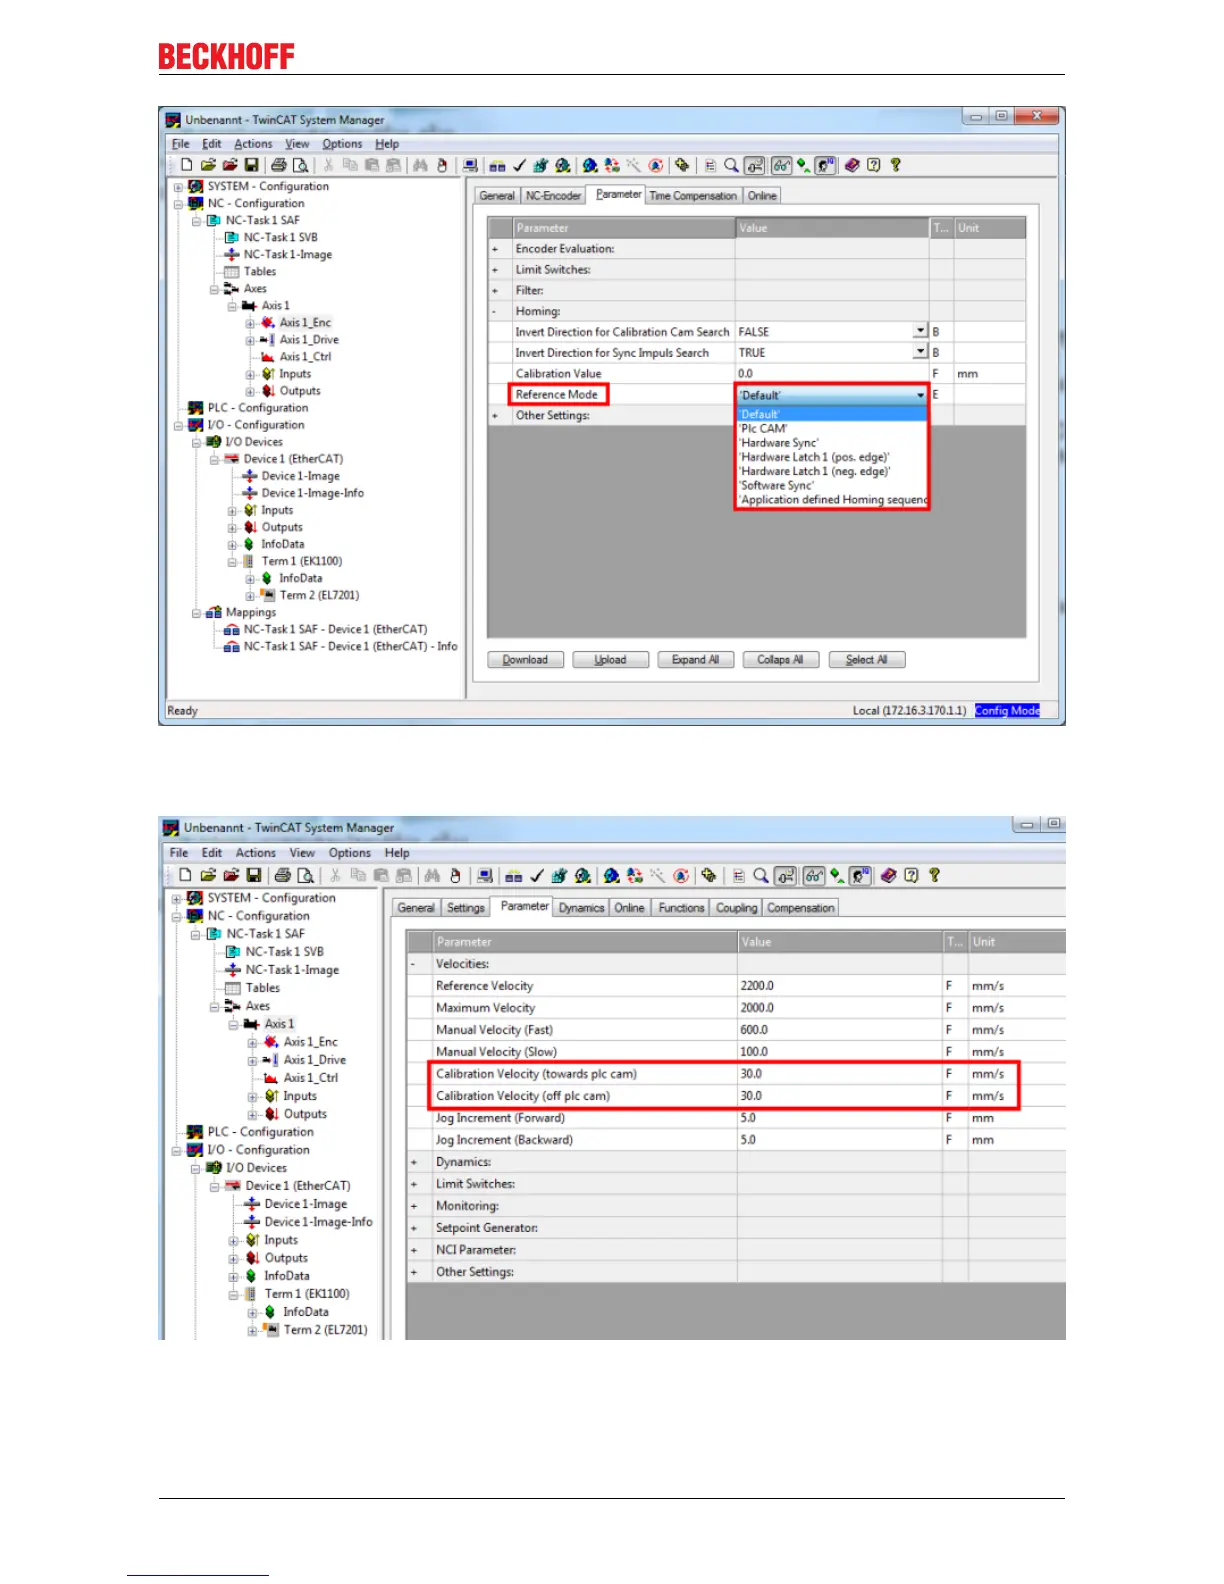The height and width of the screenshot is (1584, 1224).
Task: Select Device 1 (EtherCAT) in lower window tree
Action: coord(298,1186)
